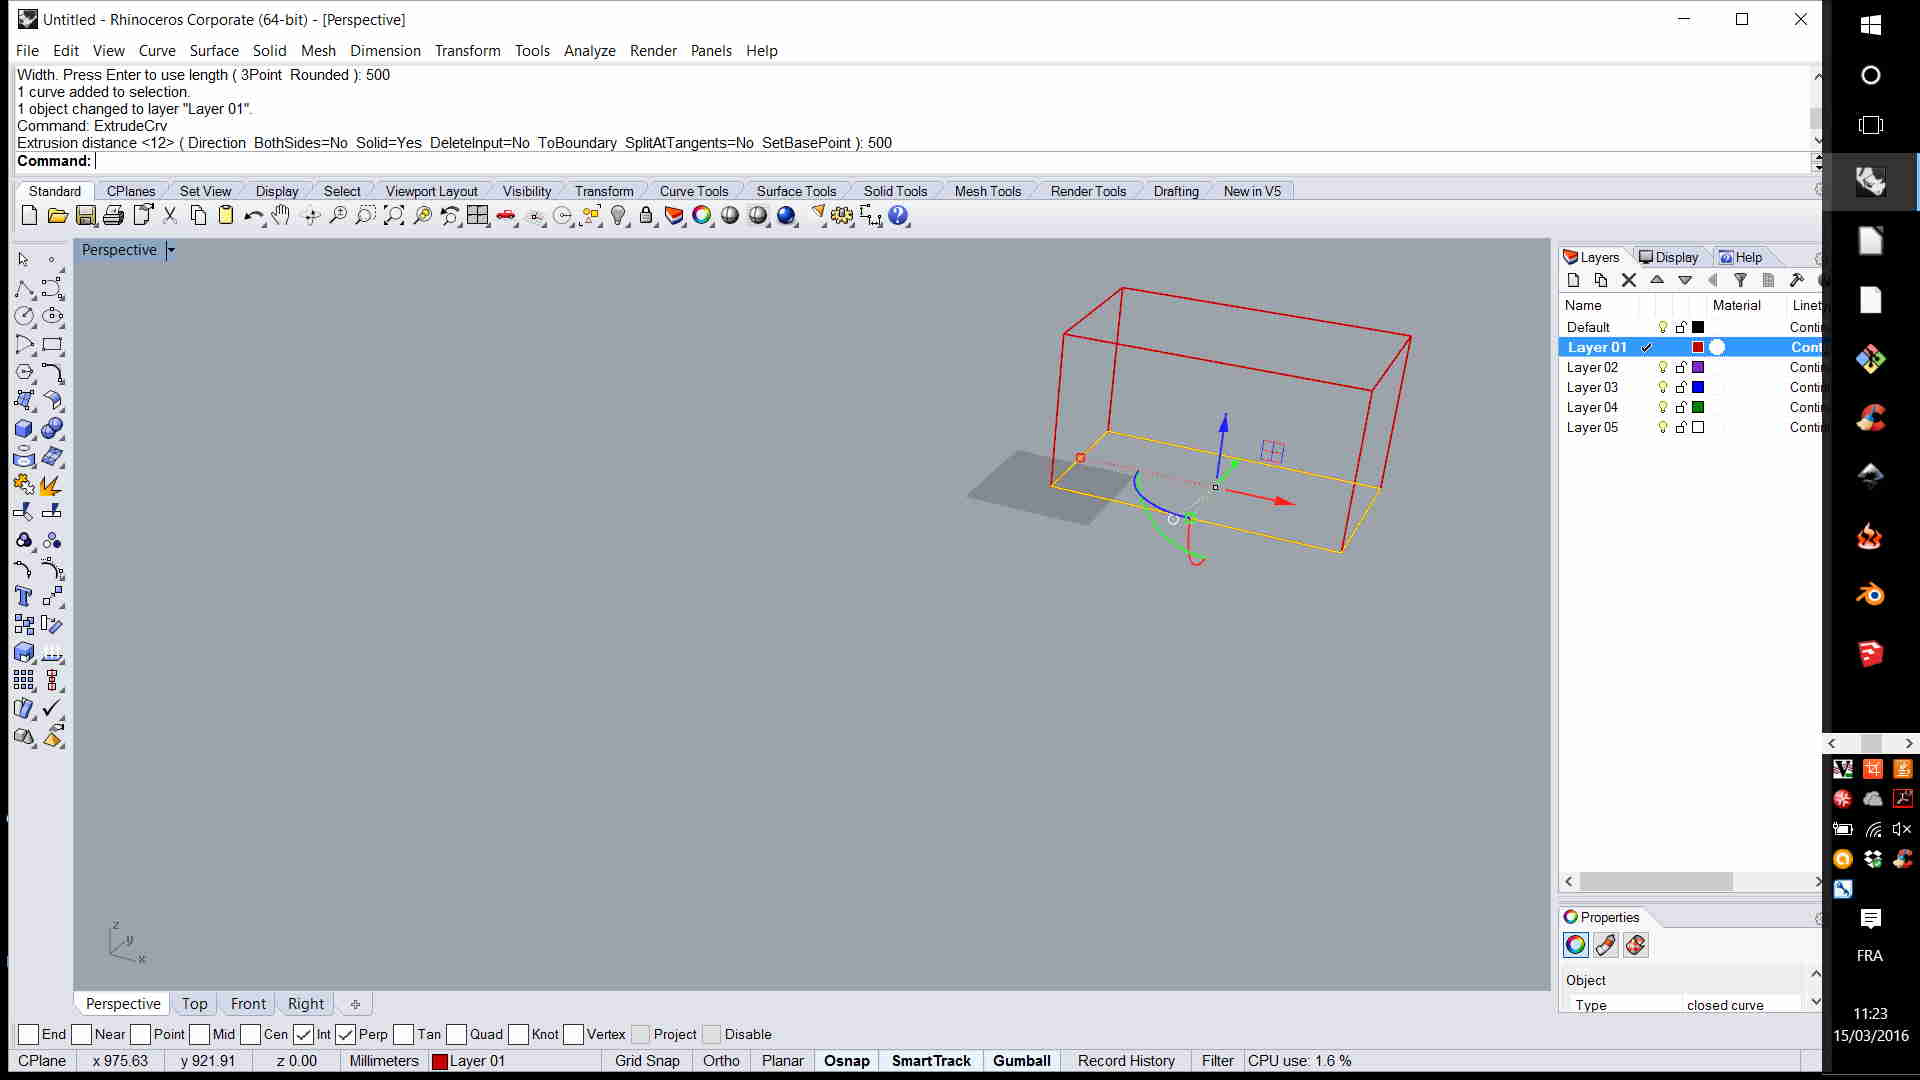Toggle the Perp osnap checkbox
The image size is (1920, 1080).
pos(346,1034)
